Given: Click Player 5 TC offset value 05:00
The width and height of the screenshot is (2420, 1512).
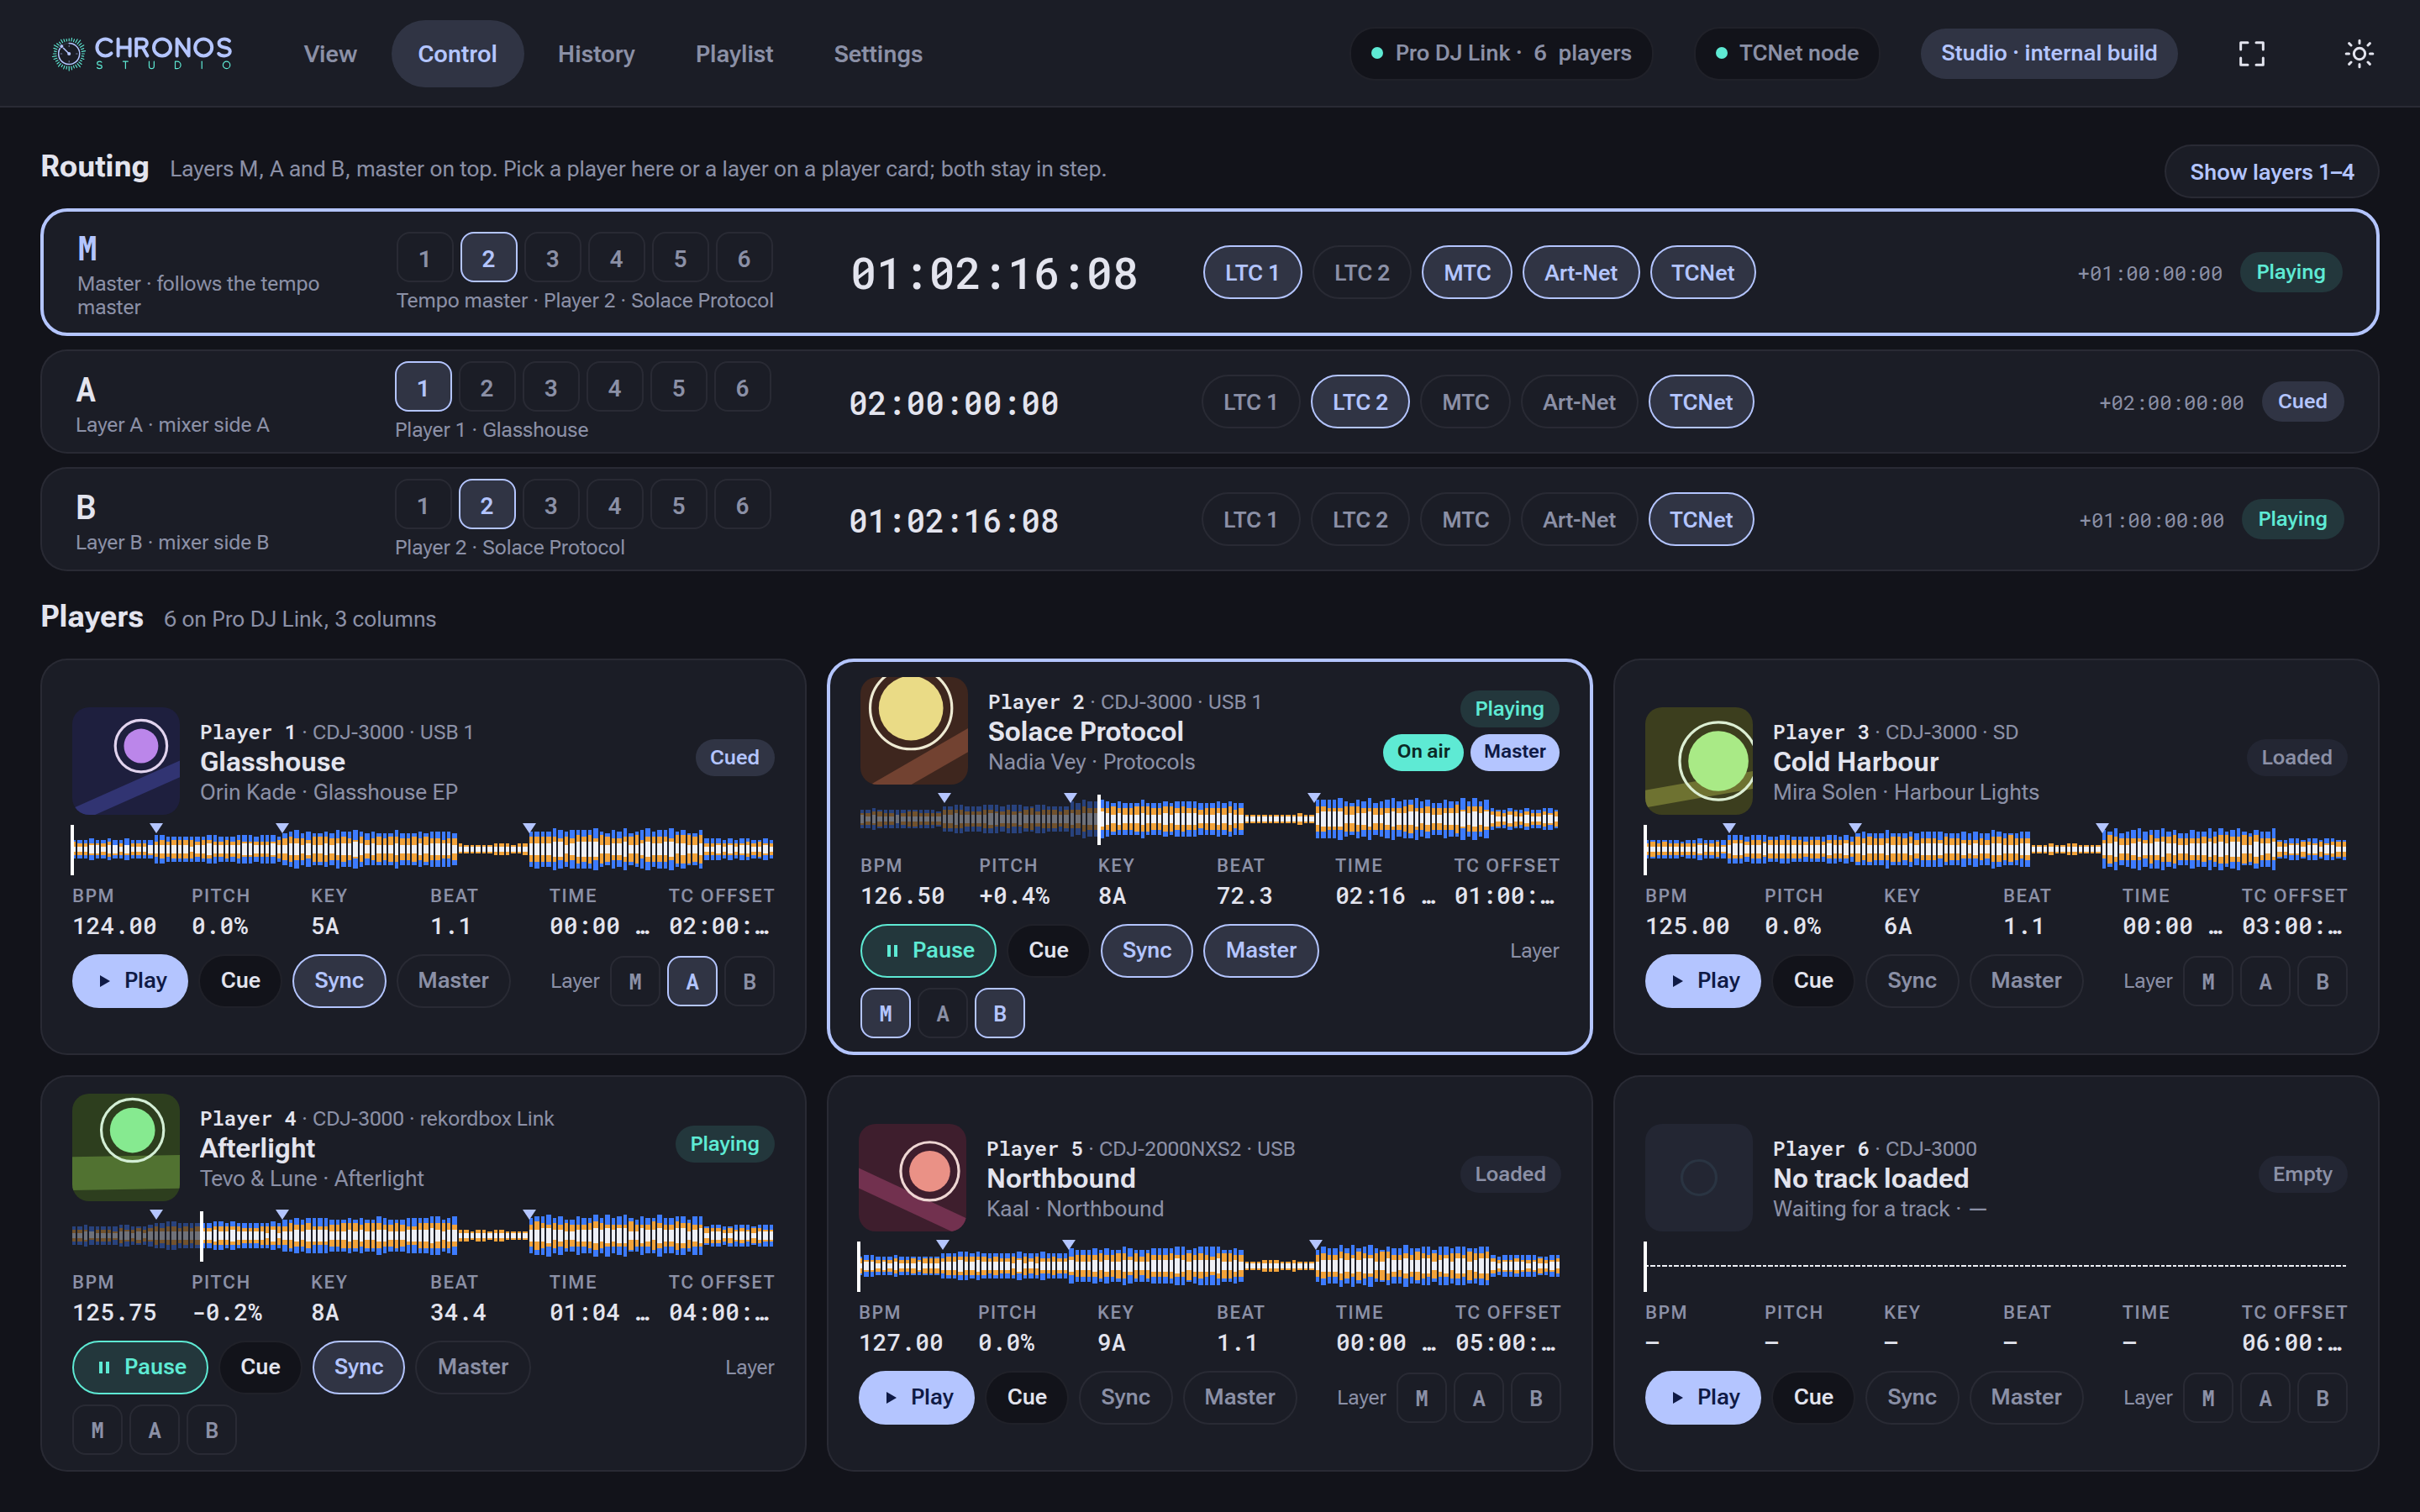Looking at the screenshot, I should 1505,1343.
